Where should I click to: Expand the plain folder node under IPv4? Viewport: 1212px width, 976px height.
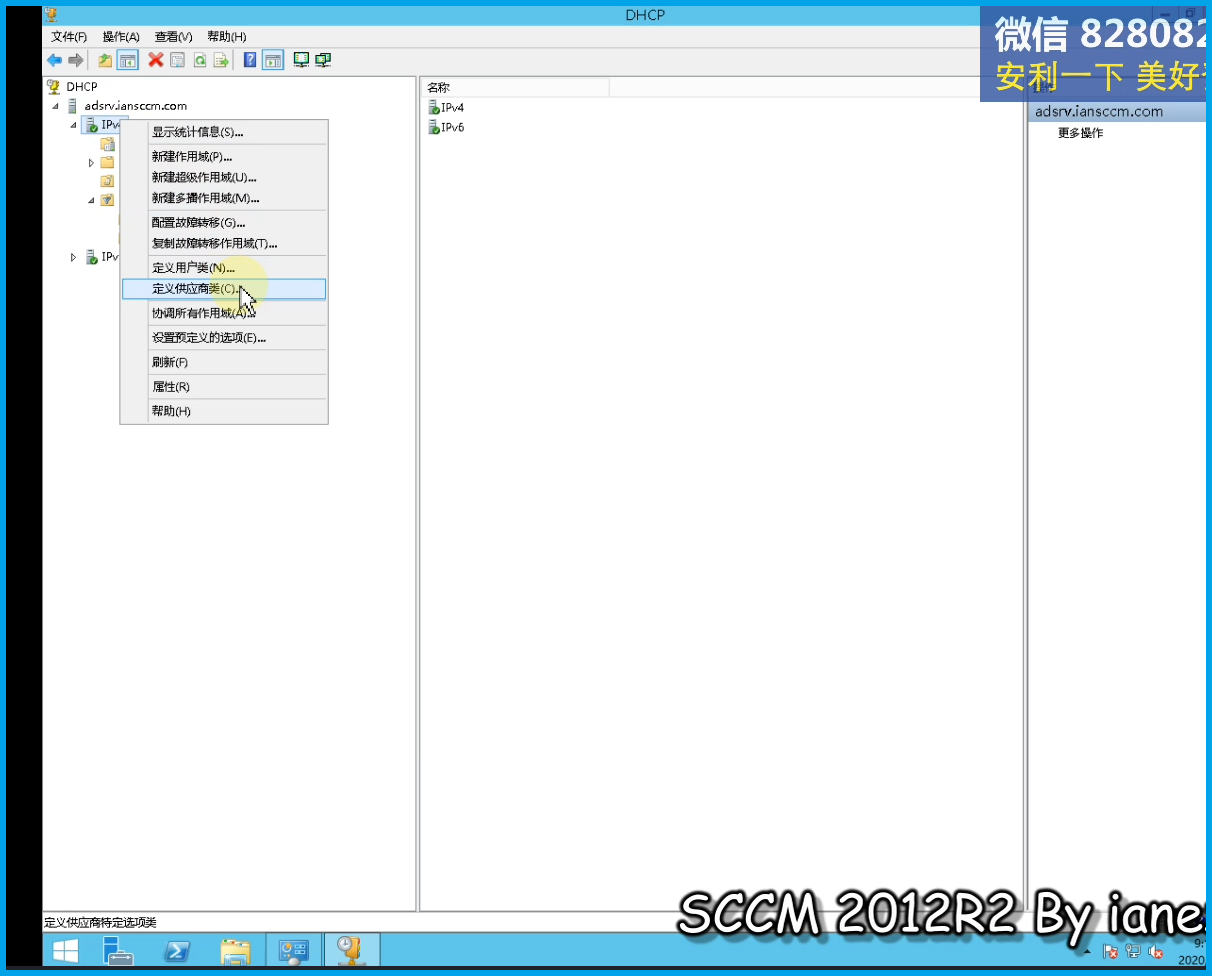point(91,162)
